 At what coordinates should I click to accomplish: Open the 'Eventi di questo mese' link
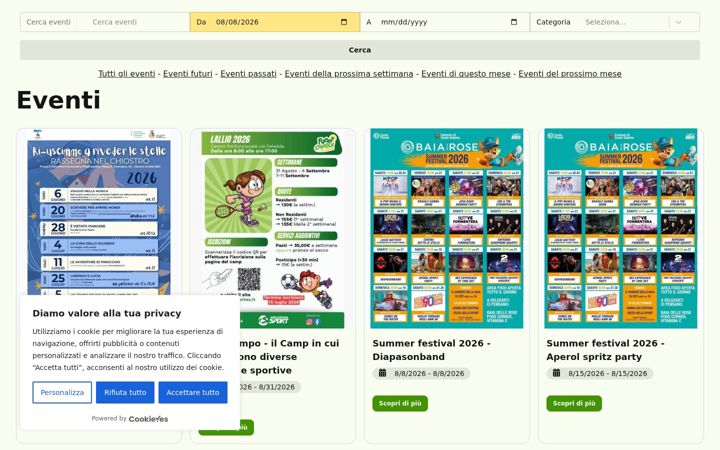point(466,74)
